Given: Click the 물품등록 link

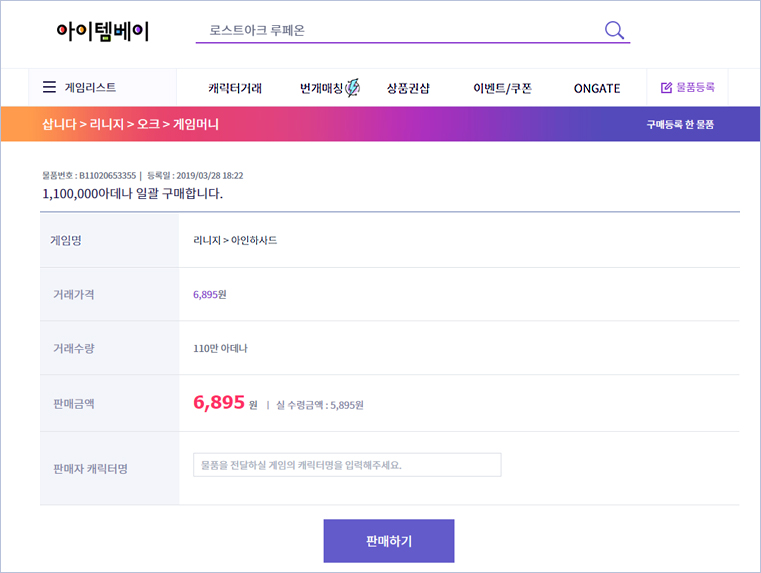Looking at the screenshot, I should 695,87.
